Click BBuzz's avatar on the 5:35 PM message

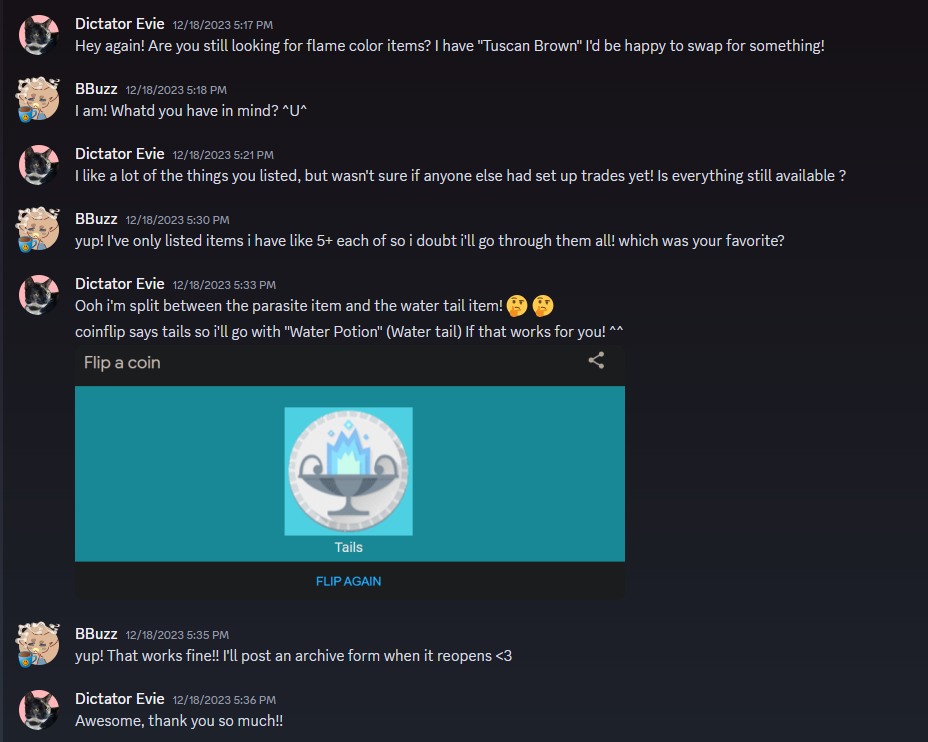tap(39, 644)
